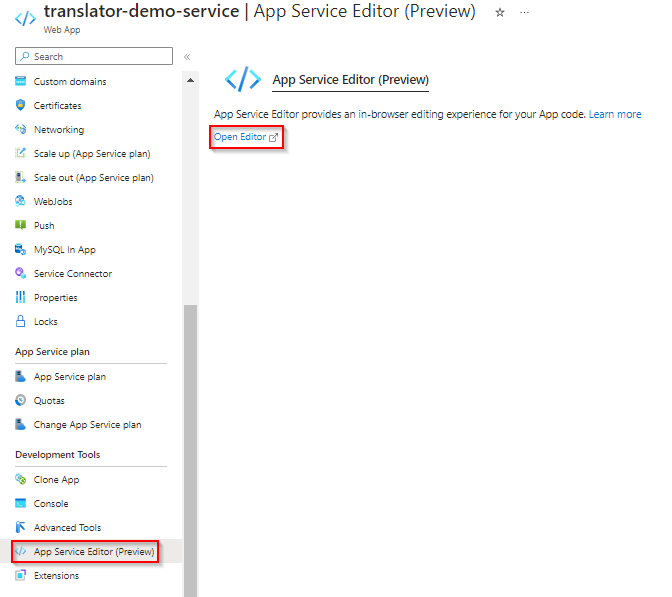Select Scale up (App Service plan)
The height and width of the screenshot is (597, 672).
coord(91,153)
